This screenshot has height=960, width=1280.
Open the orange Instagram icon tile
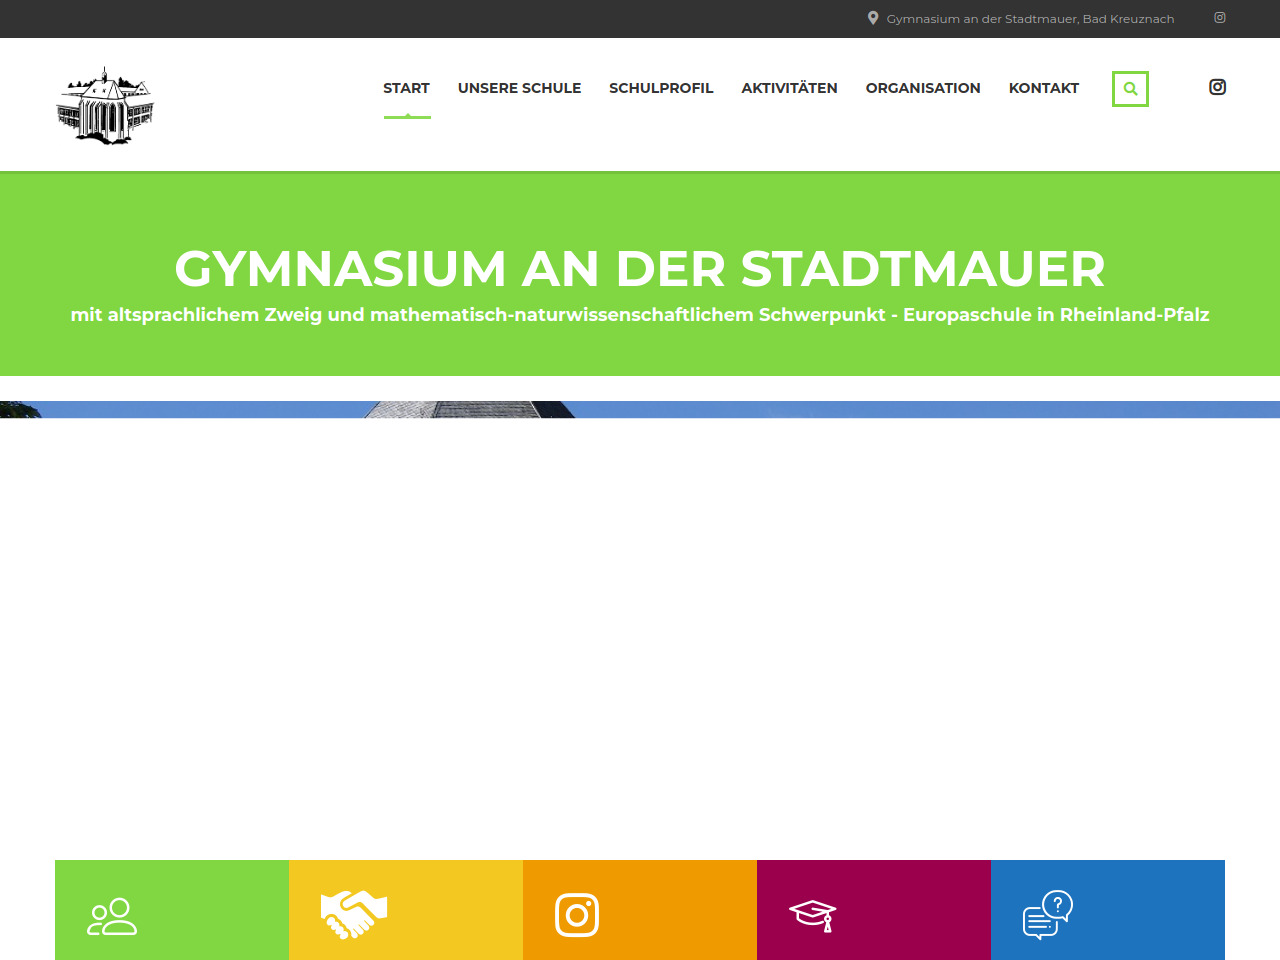click(640, 910)
